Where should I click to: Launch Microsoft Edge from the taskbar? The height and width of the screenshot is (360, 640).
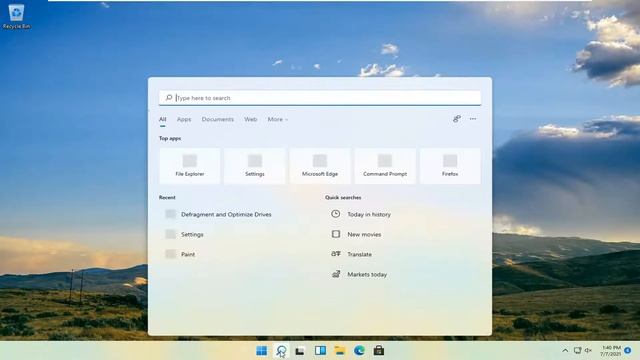[x=359, y=351]
